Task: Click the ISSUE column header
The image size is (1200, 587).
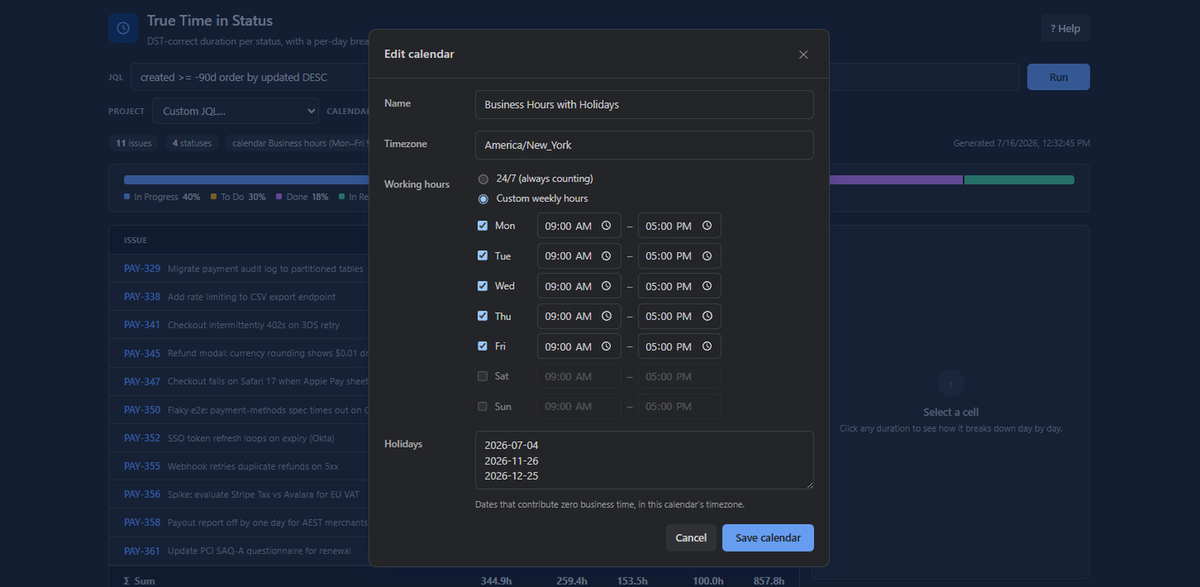Action: [x=136, y=241]
